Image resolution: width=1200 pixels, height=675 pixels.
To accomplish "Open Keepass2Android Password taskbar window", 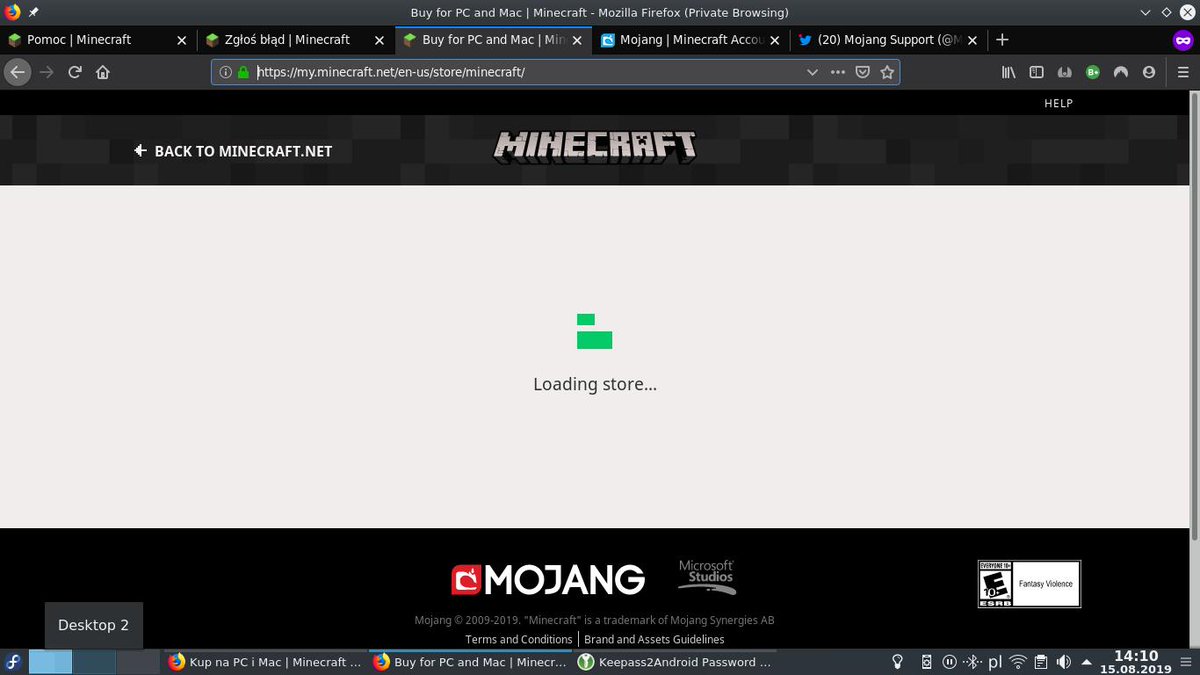I will pyautogui.click(x=673, y=662).
